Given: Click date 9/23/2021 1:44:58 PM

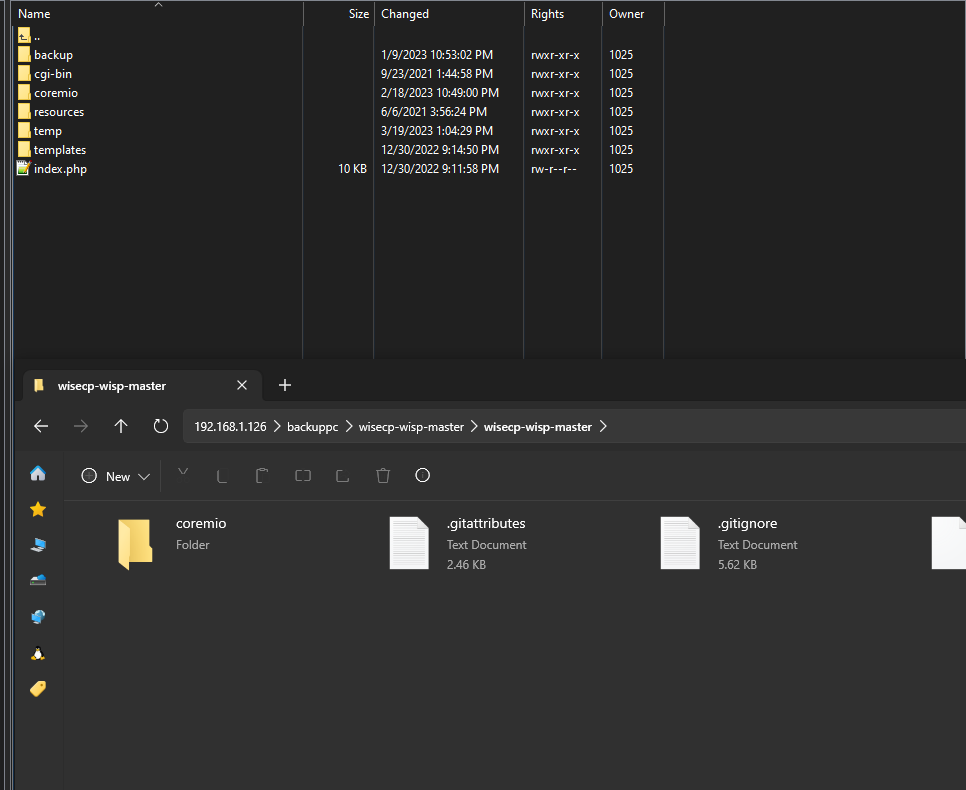Looking at the screenshot, I should [x=437, y=74].
